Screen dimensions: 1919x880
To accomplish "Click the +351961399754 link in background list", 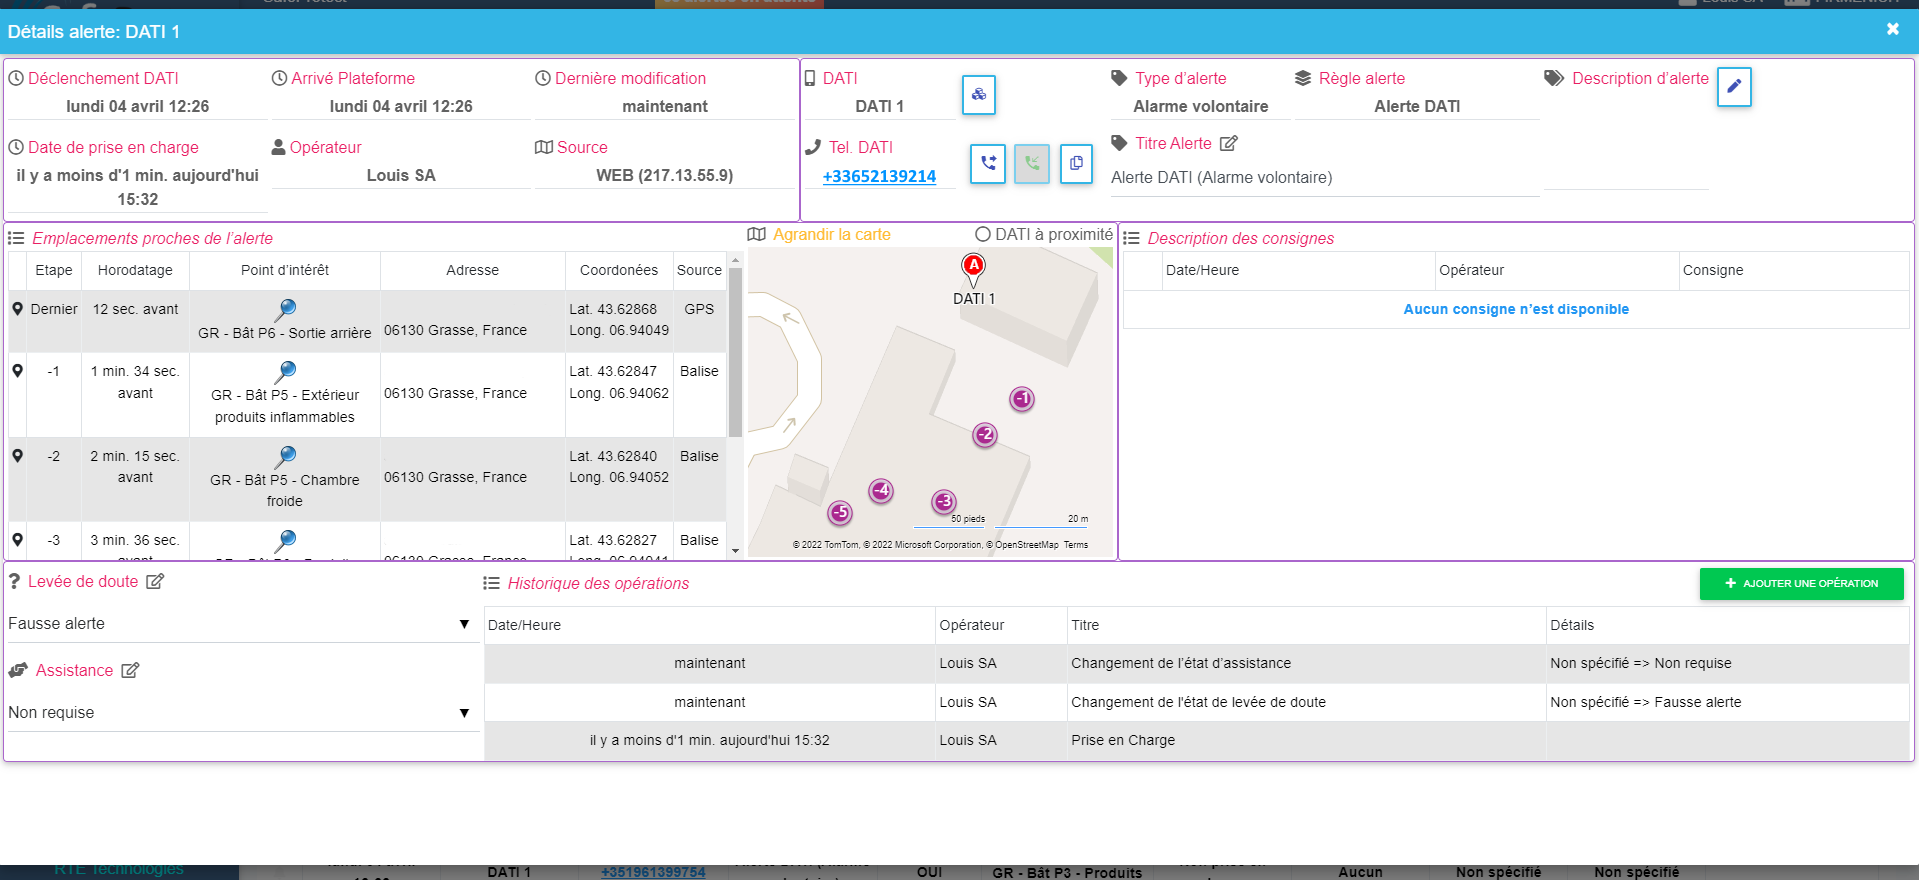I will [x=653, y=872].
